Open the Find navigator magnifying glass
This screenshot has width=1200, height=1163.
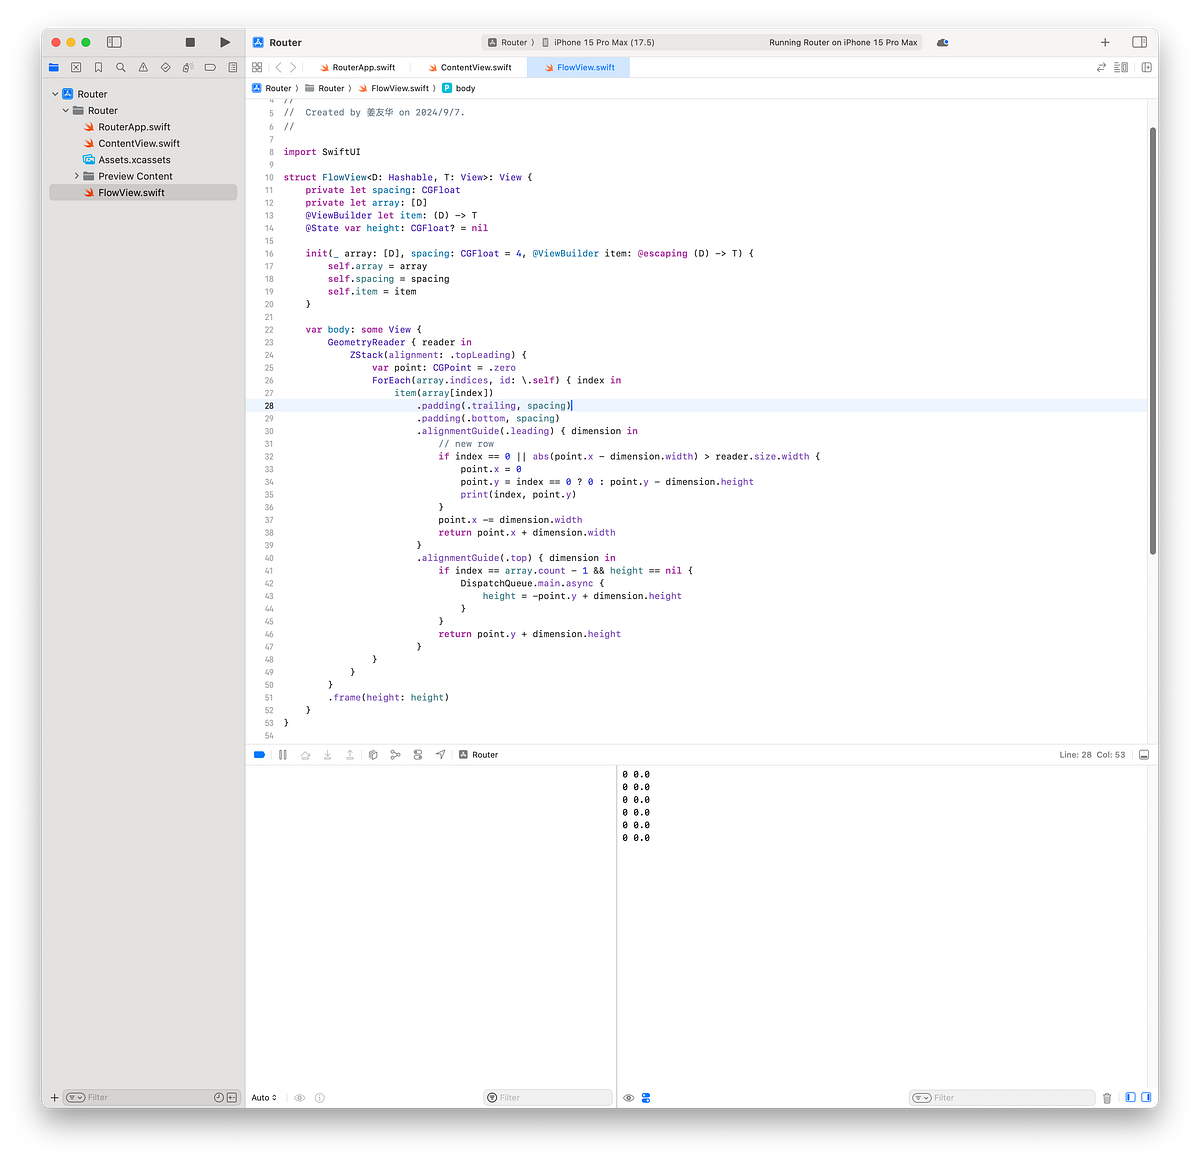[120, 67]
